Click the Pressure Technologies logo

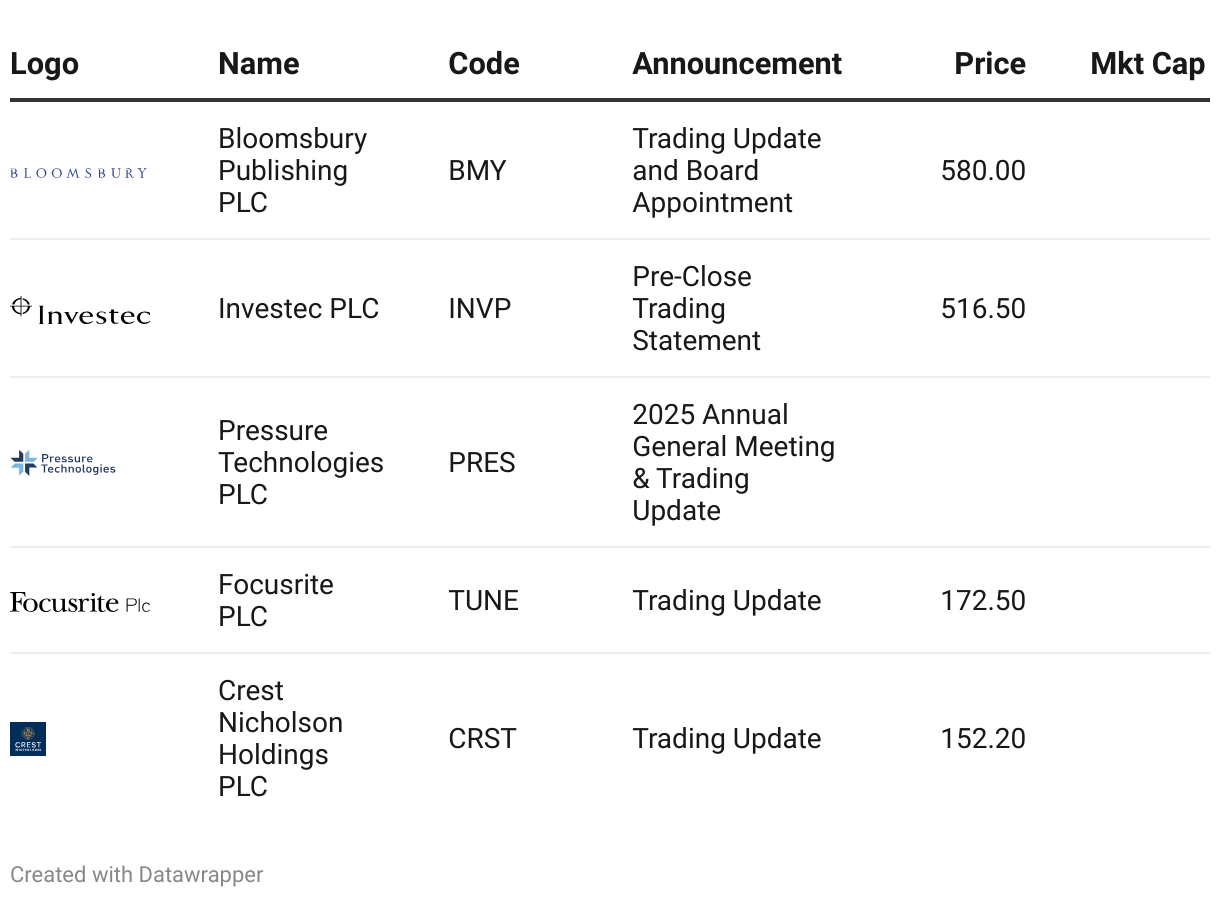(x=63, y=463)
